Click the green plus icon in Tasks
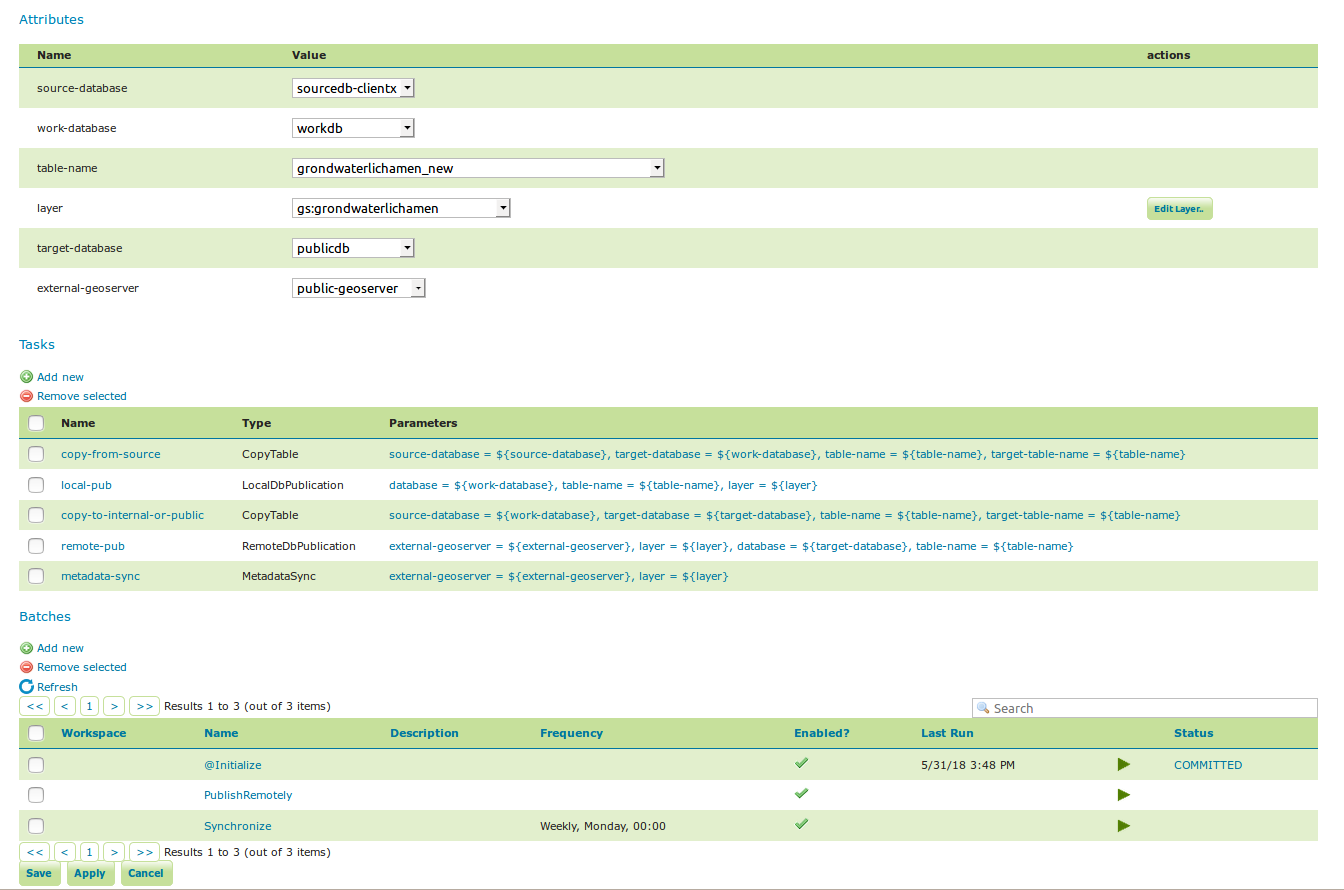Screen dimensions: 1344x890 click(26, 377)
